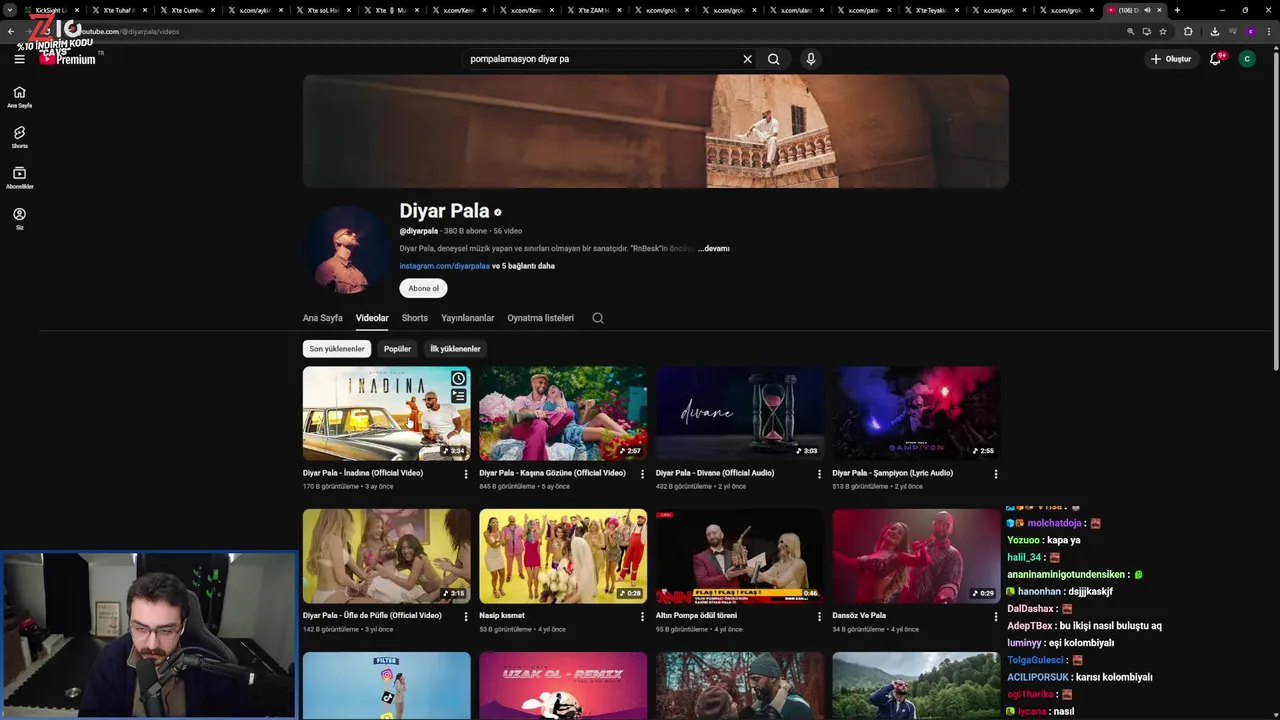
Task: Open the browser three-dot menu
Action: point(1268,31)
